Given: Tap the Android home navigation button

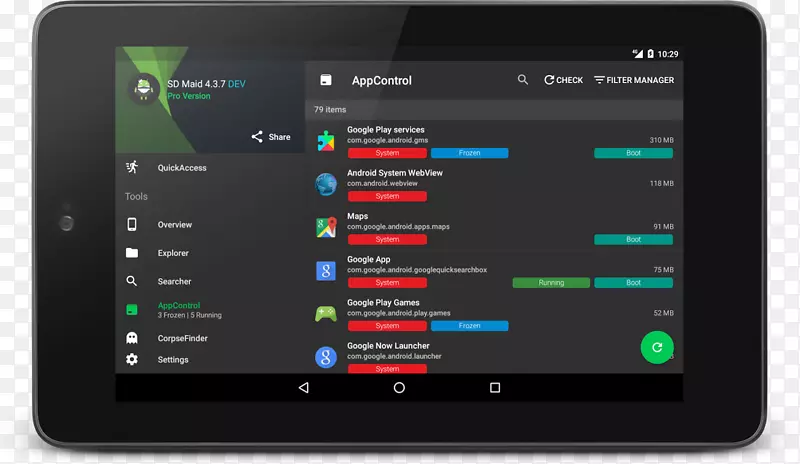Looking at the screenshot, I should coord(399,387).
